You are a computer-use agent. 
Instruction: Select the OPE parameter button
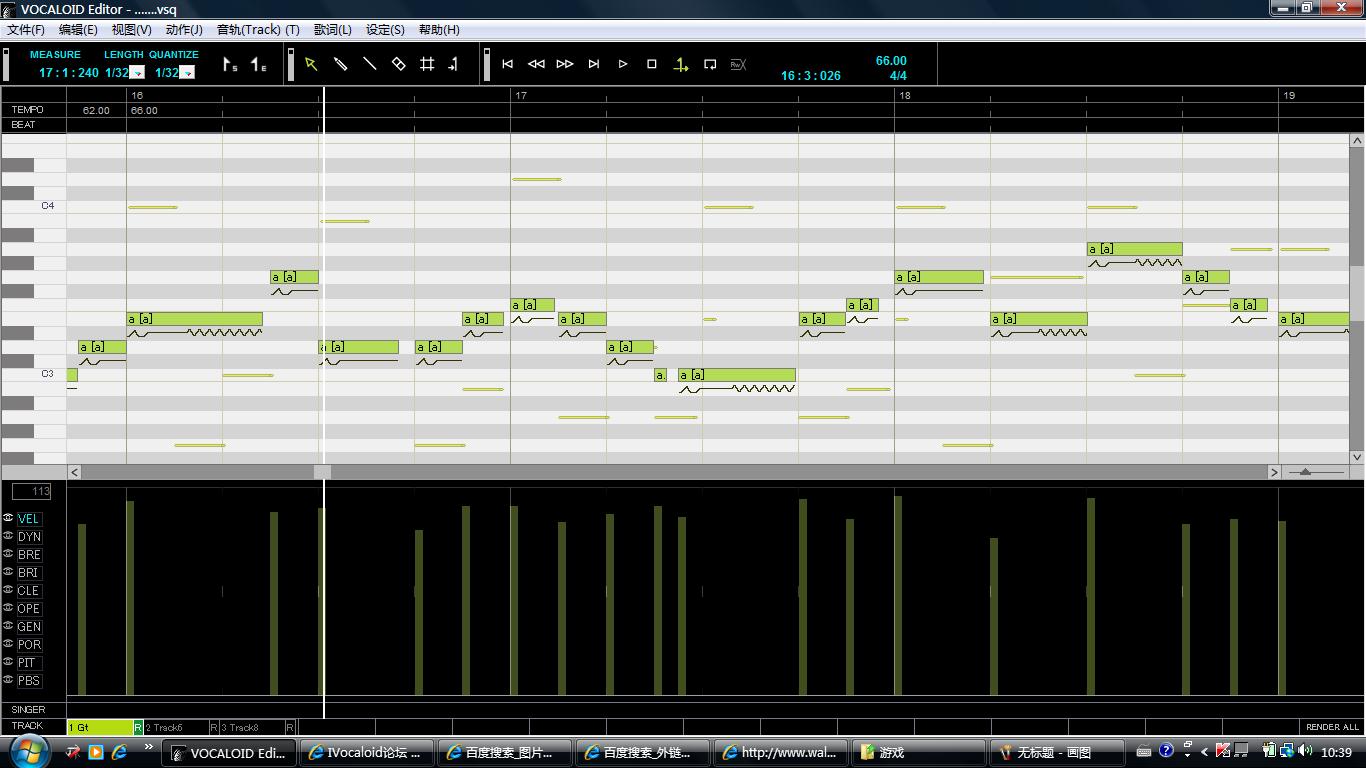tap(29, 609)
